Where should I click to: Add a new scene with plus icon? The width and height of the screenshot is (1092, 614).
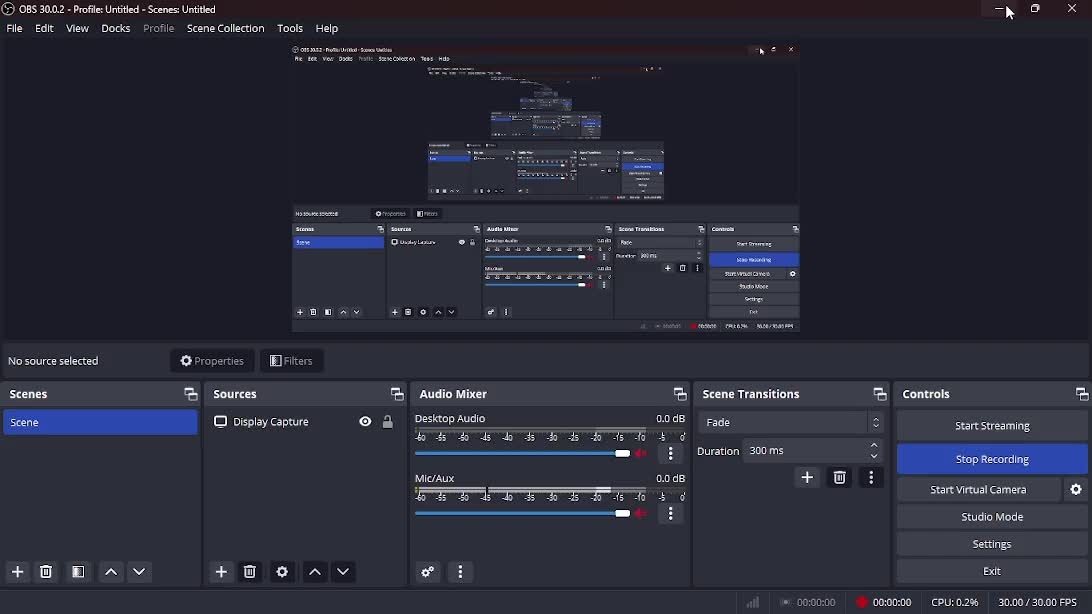17,572
